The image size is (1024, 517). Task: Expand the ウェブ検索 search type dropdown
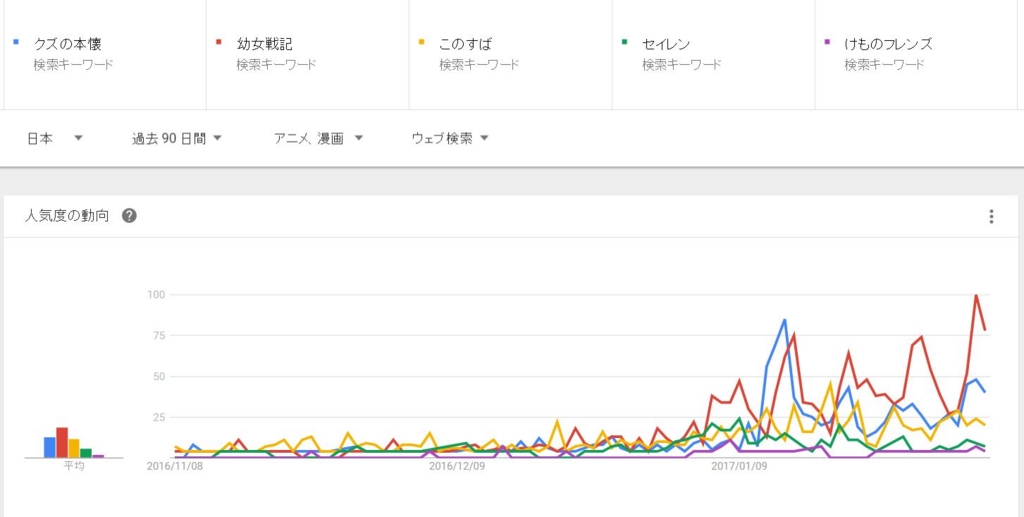click(x=450, y=138)
